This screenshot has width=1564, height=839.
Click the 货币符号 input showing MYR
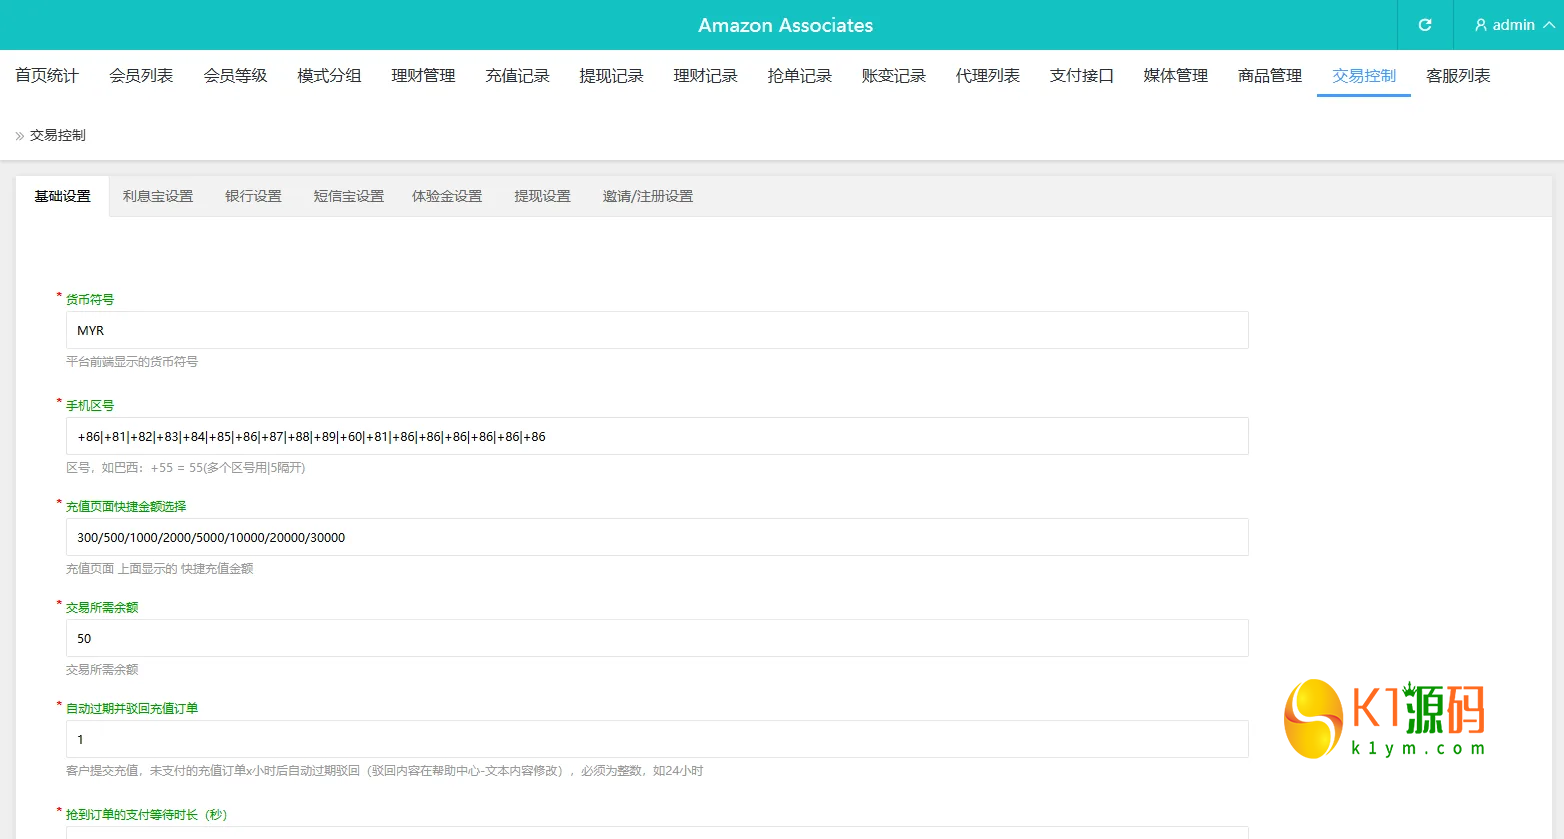pyautogui.click(x=655, y=330)
